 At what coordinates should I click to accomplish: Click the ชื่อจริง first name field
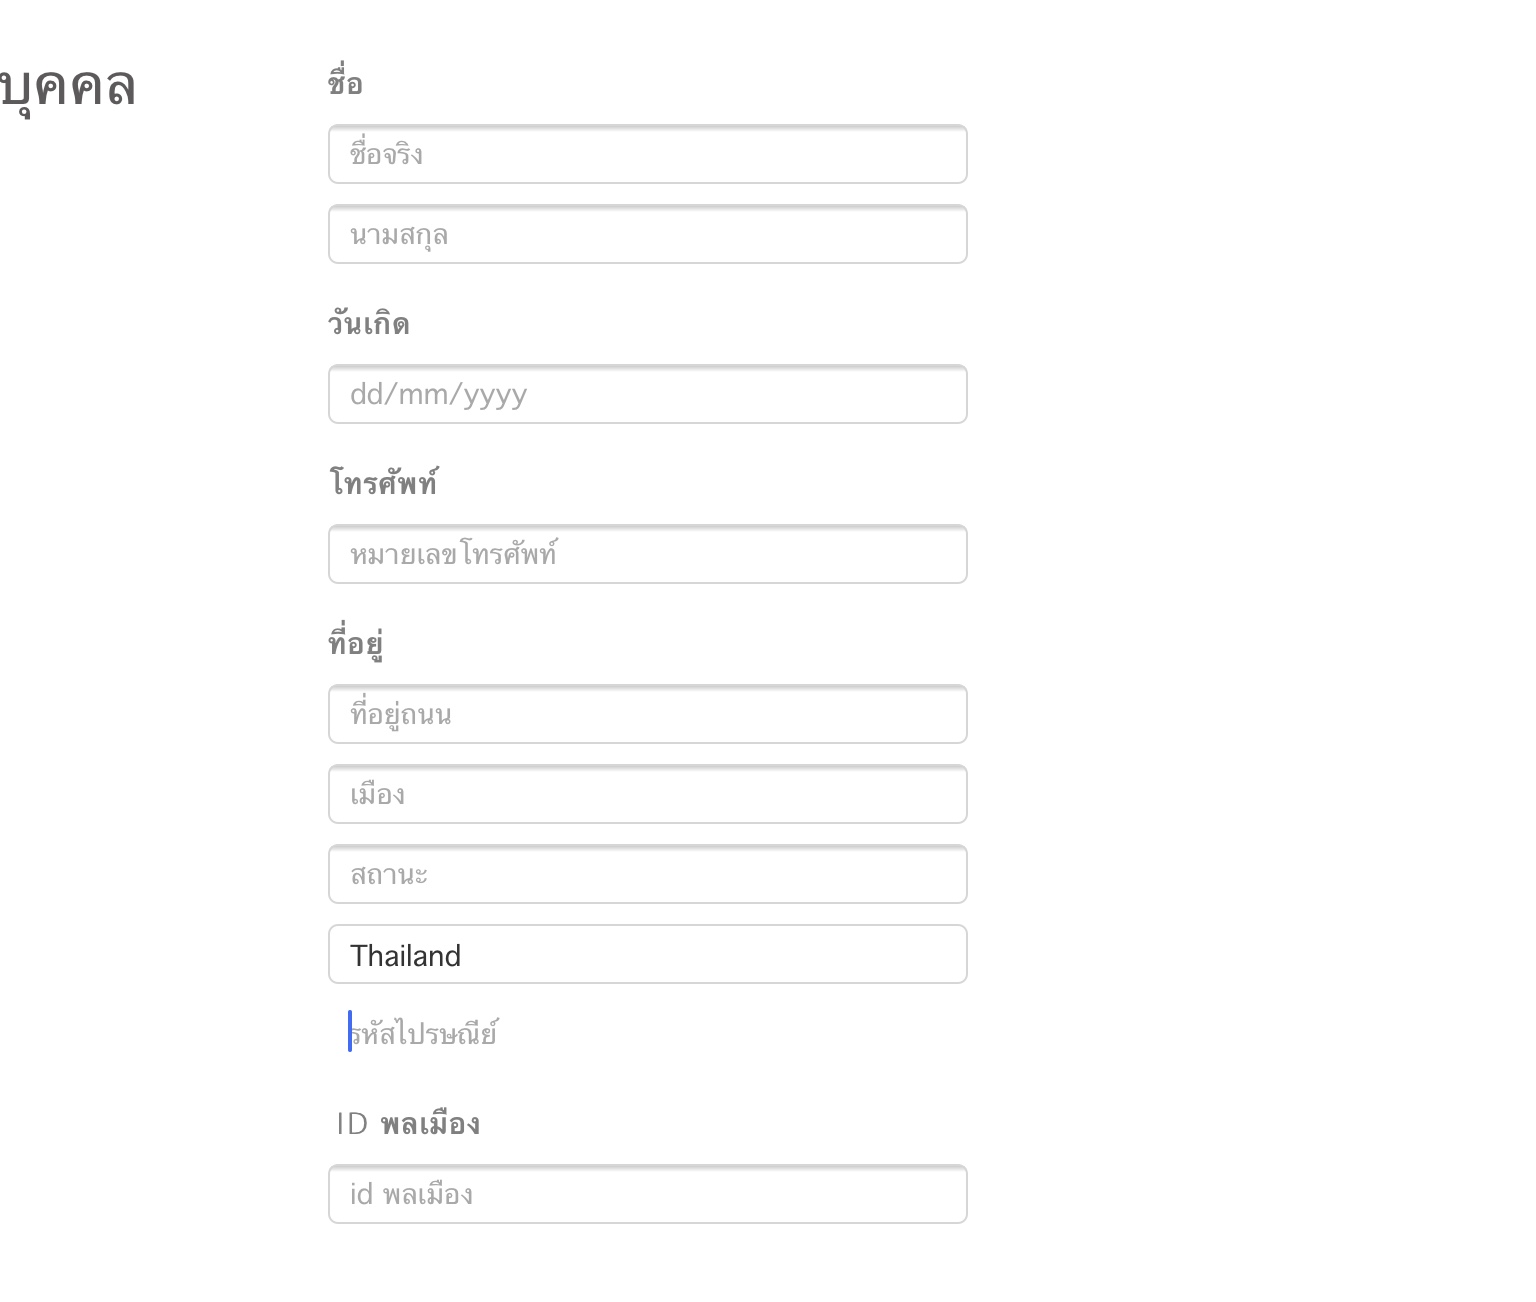point(647,155)
